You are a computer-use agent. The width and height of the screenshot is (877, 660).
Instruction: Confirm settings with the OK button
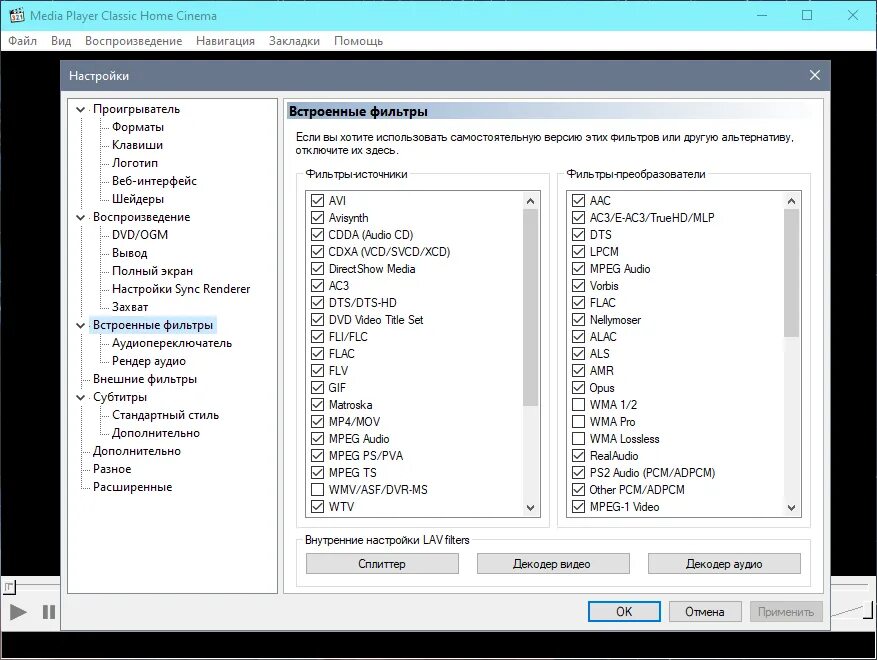pyautogui.click(x=624, y=611)
